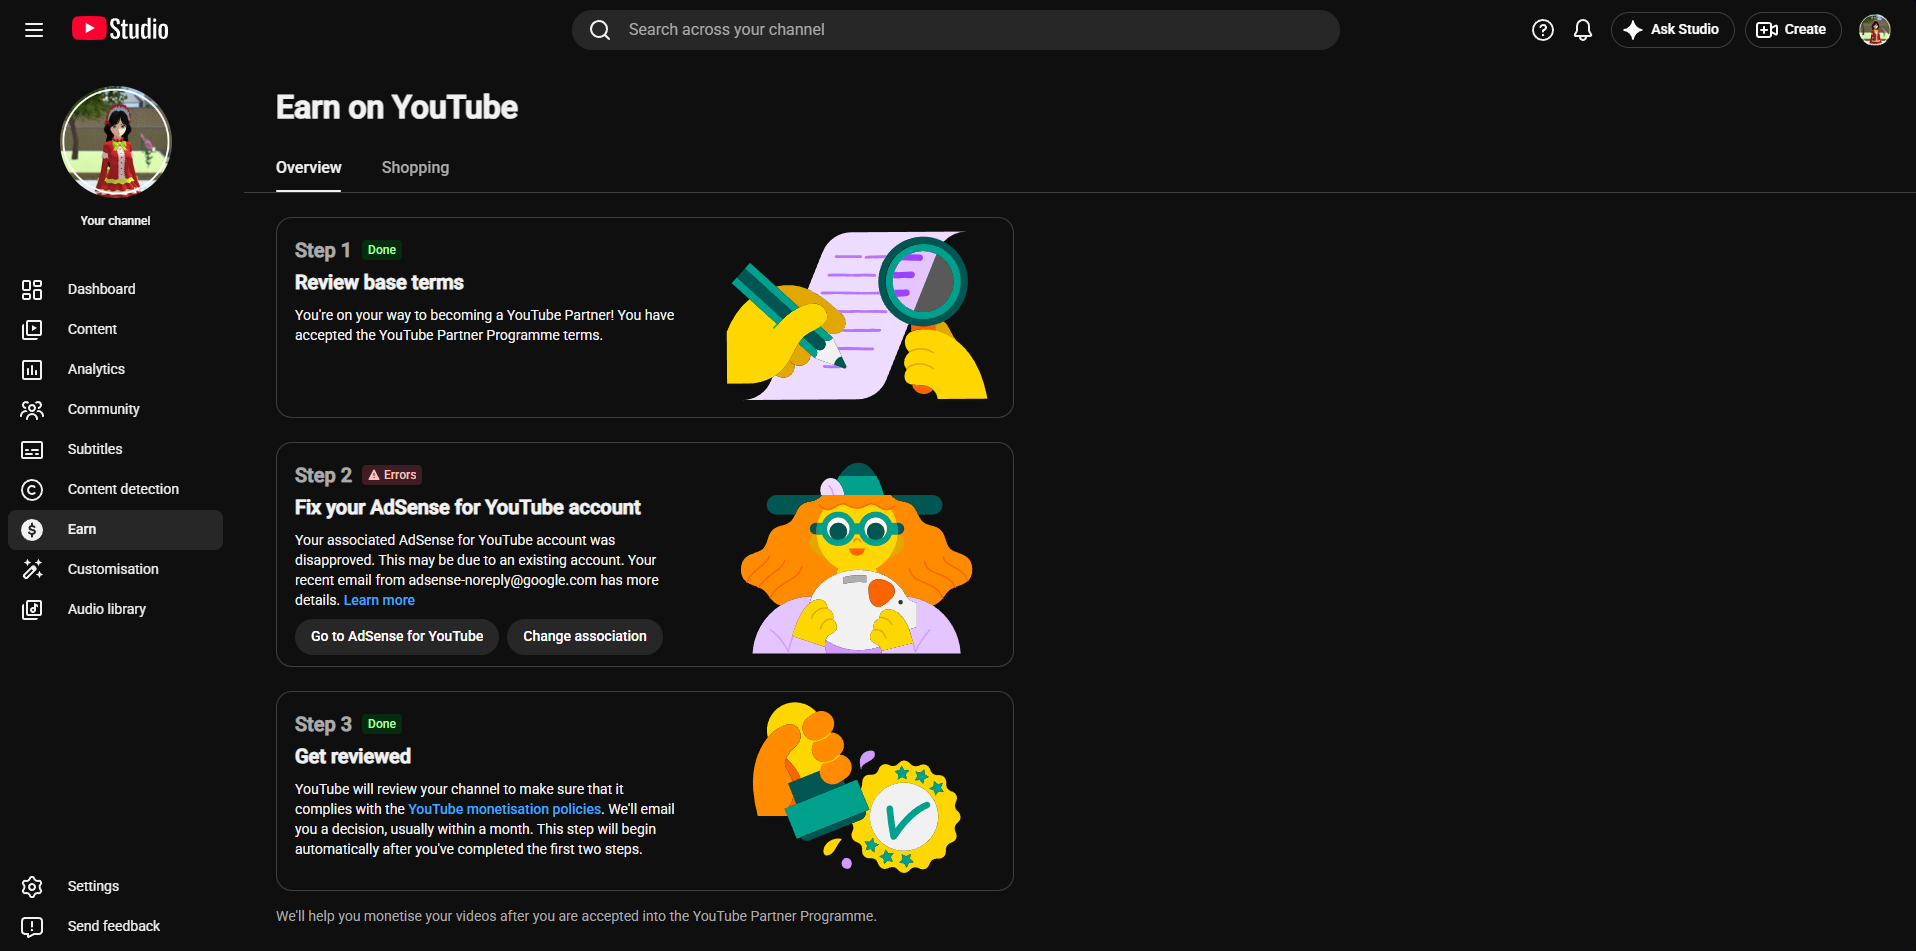
Task: Go to Analytics in the sidebar
Action: [x=115, y=370]
